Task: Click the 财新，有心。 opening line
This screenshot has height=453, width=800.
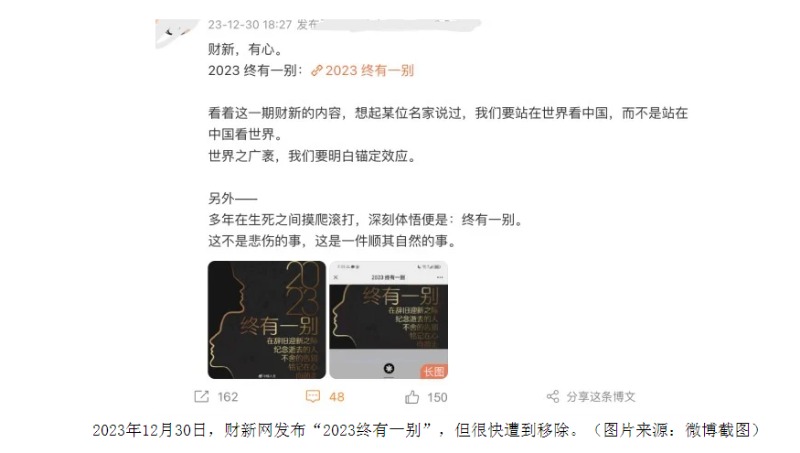Action: click(x=246, y=49)
